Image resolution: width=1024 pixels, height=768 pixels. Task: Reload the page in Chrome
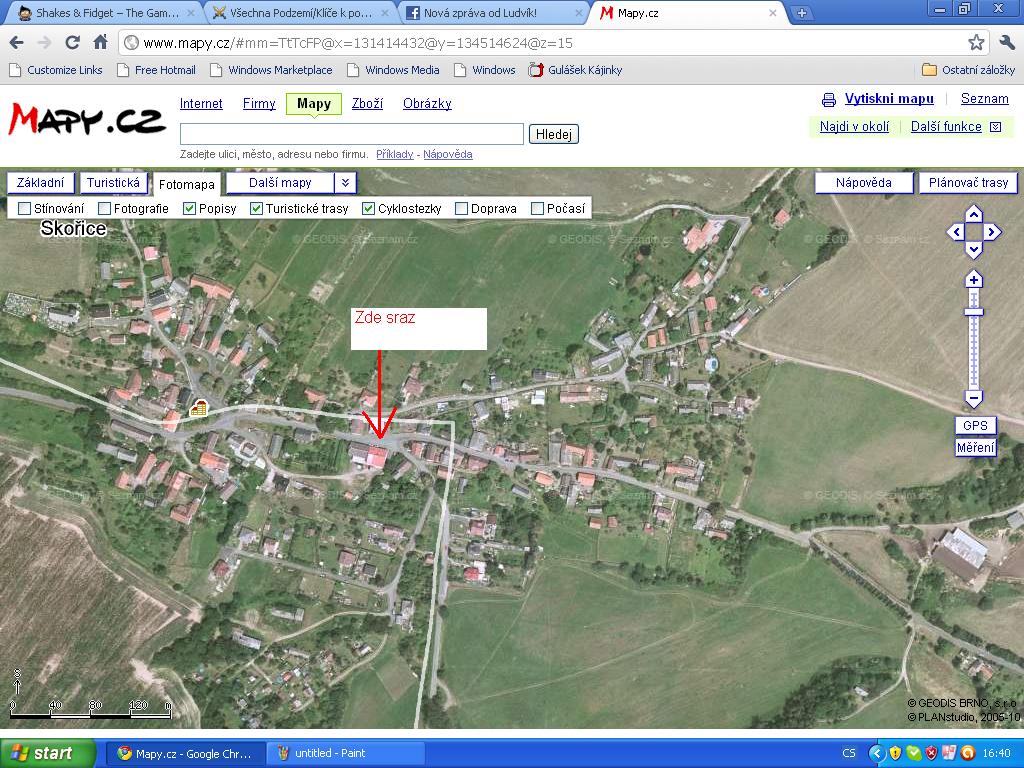click(x=72, y=42)
